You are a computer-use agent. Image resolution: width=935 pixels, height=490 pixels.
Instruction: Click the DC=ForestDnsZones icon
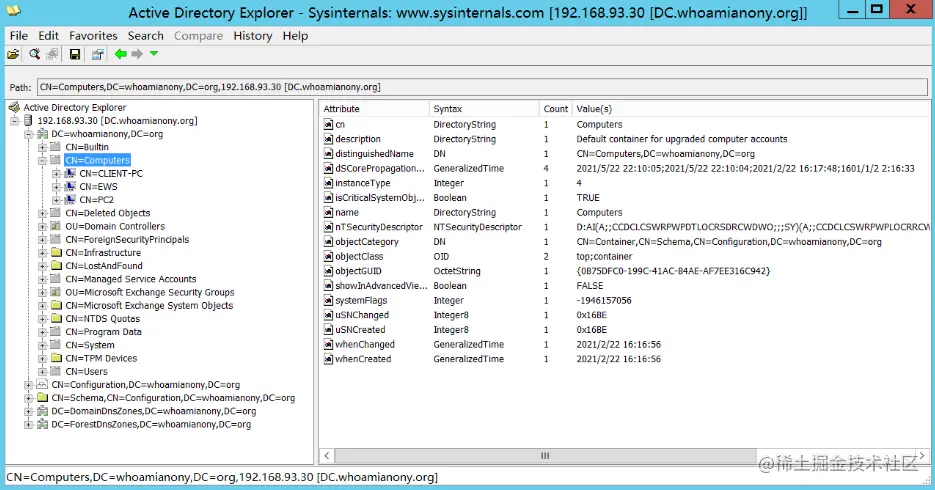coord(42,424)
